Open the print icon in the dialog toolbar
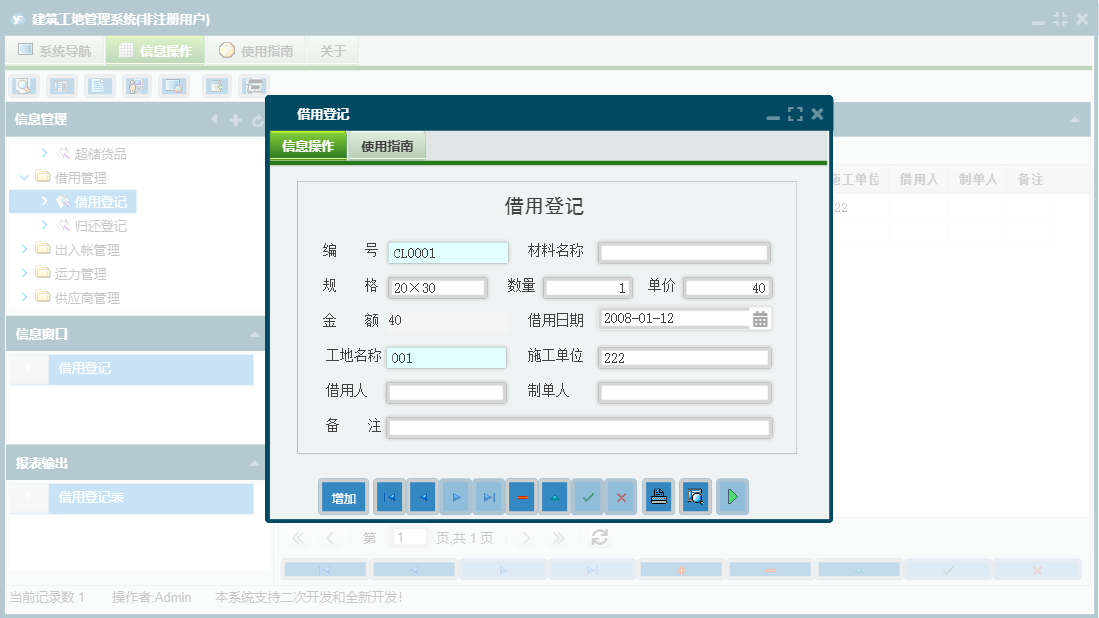Viewport: 1099px width, 618px height. point(658,496)
